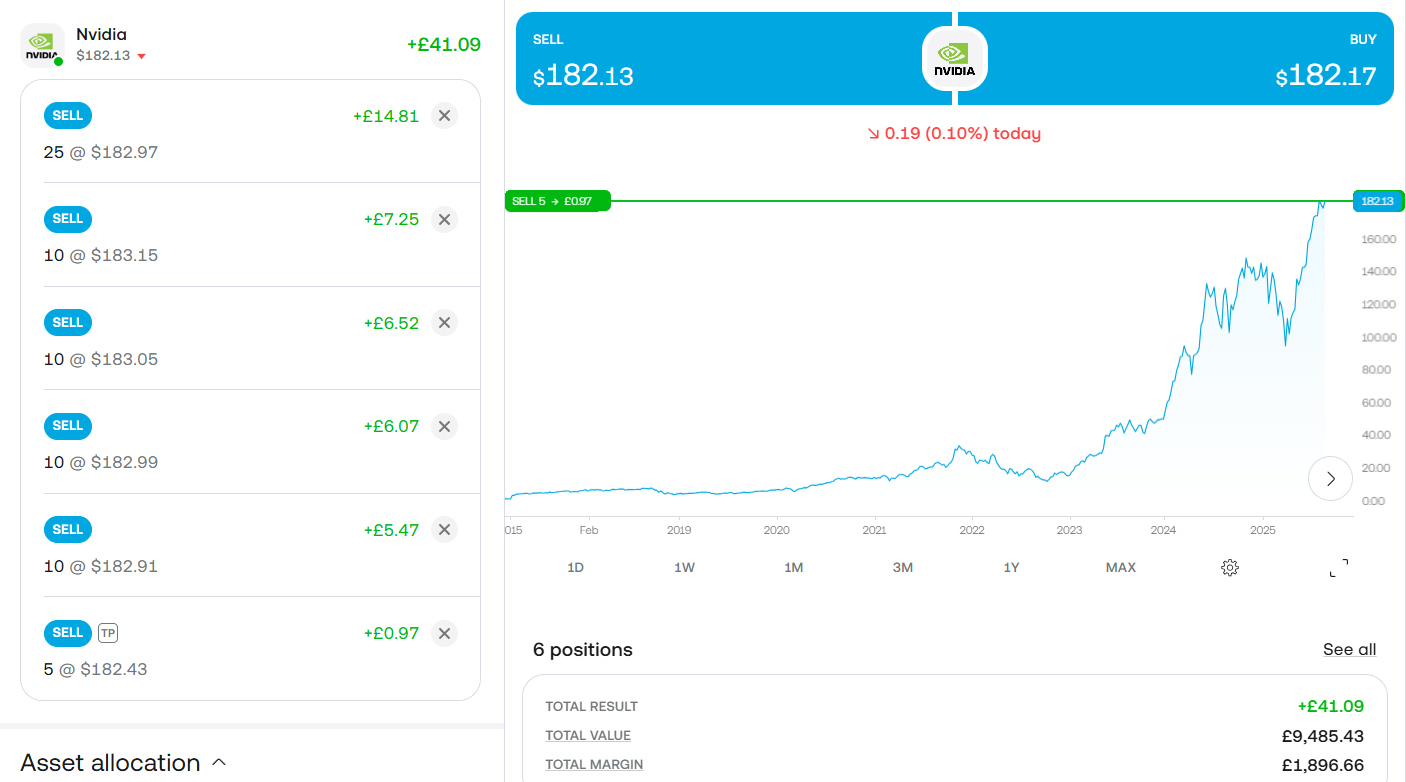Click the TP badge on the 5-share position
This screenshot has width=1406, height=782.
(x=108, y=633)
